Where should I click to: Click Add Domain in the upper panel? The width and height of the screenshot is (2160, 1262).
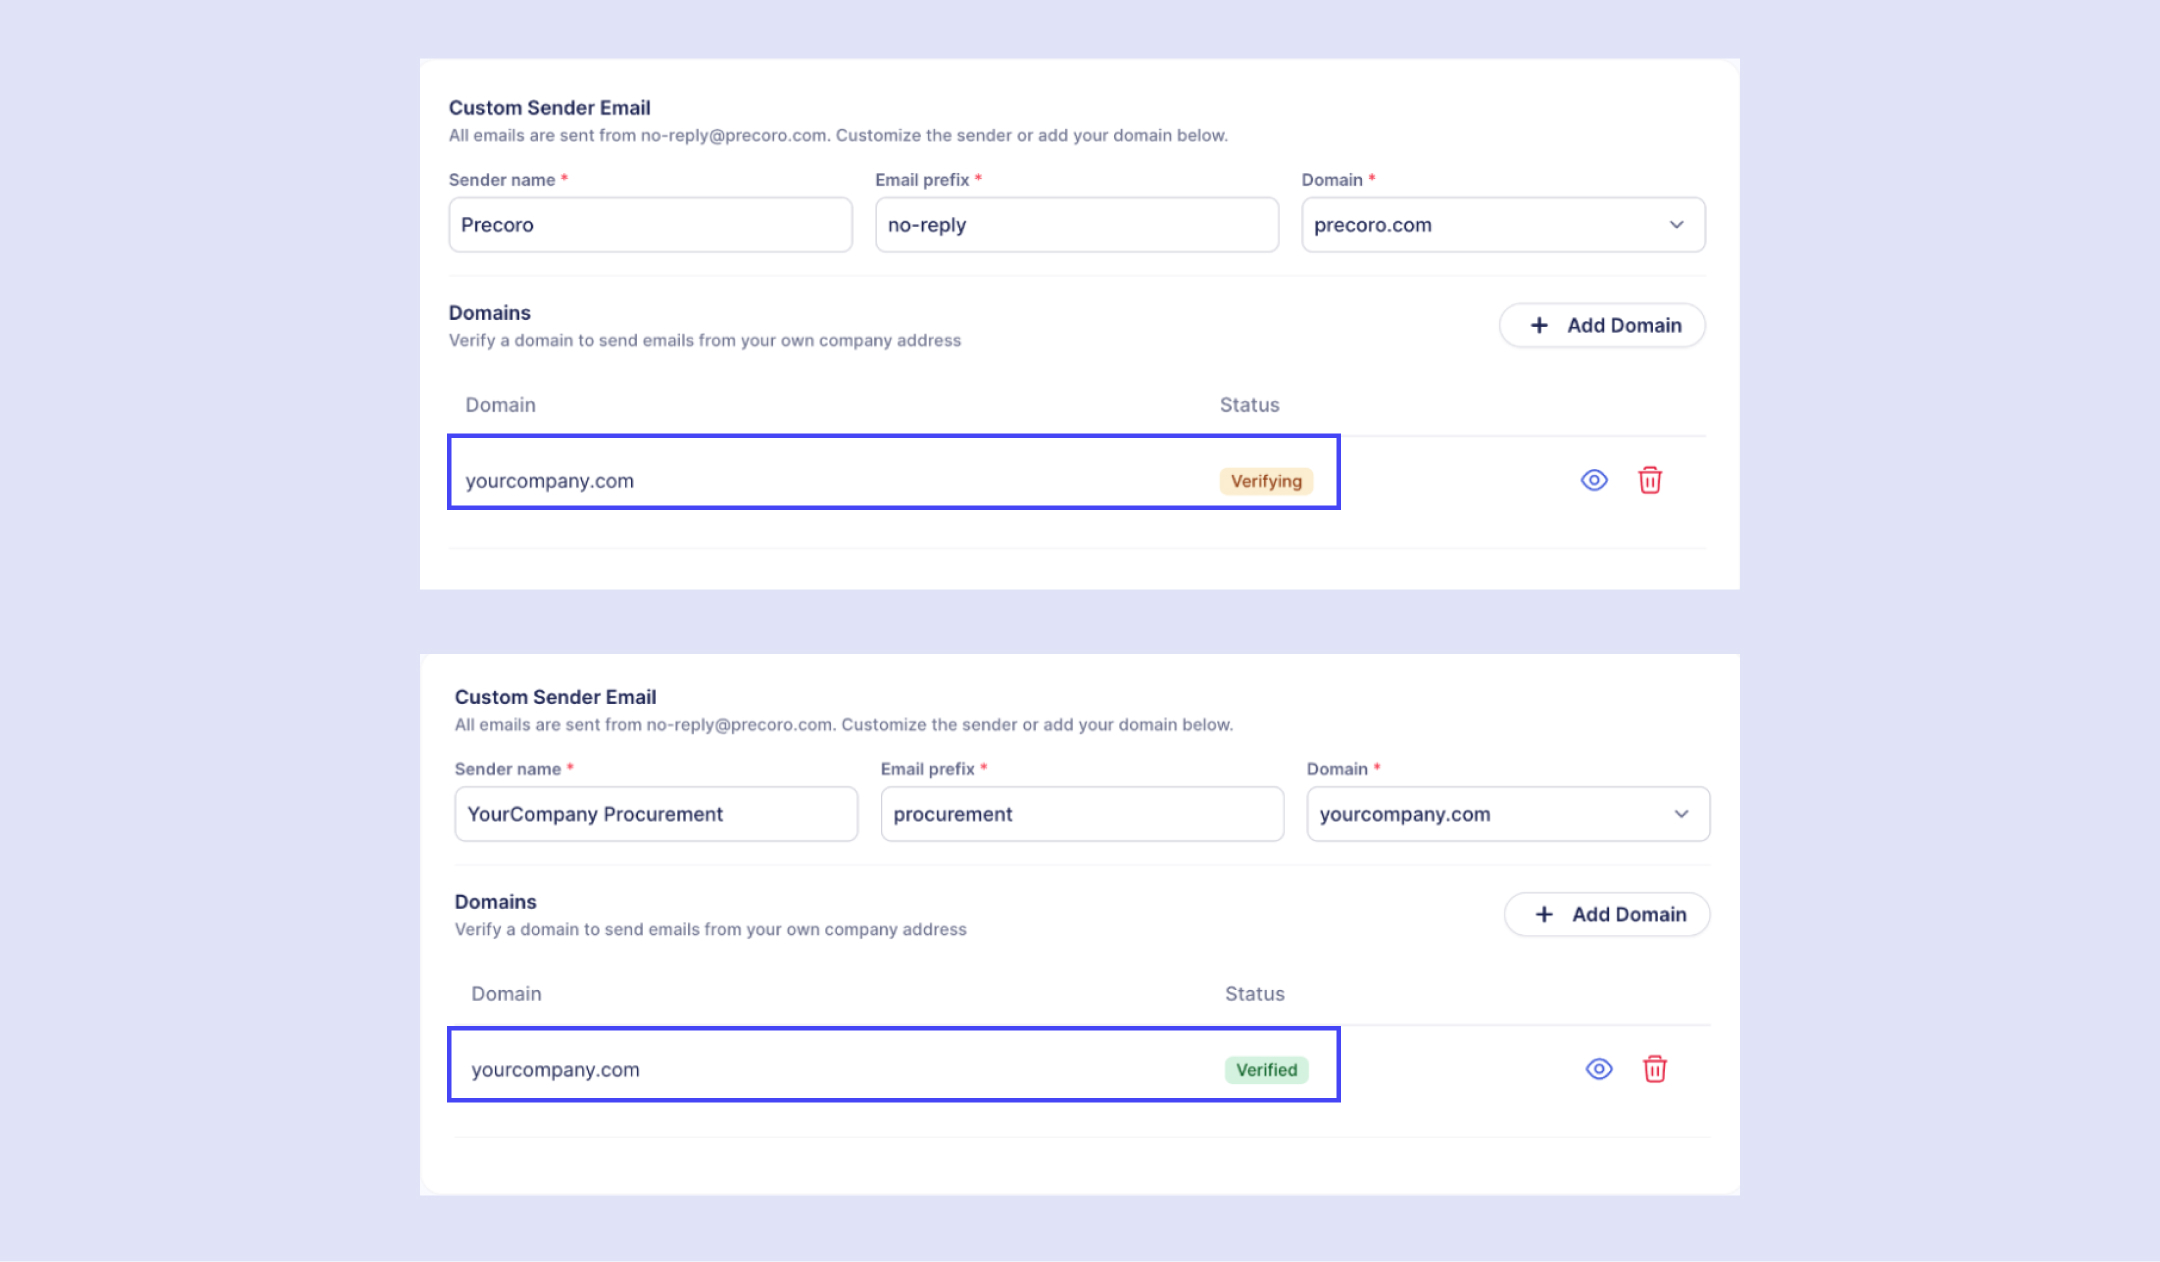pos(1602,325)
